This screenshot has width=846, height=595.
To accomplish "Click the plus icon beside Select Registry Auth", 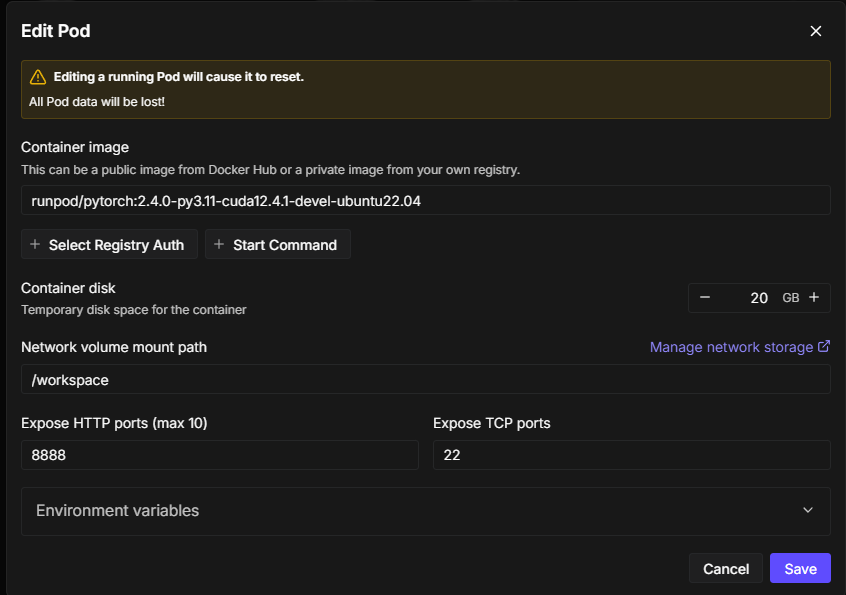I will tap(35, 245).
